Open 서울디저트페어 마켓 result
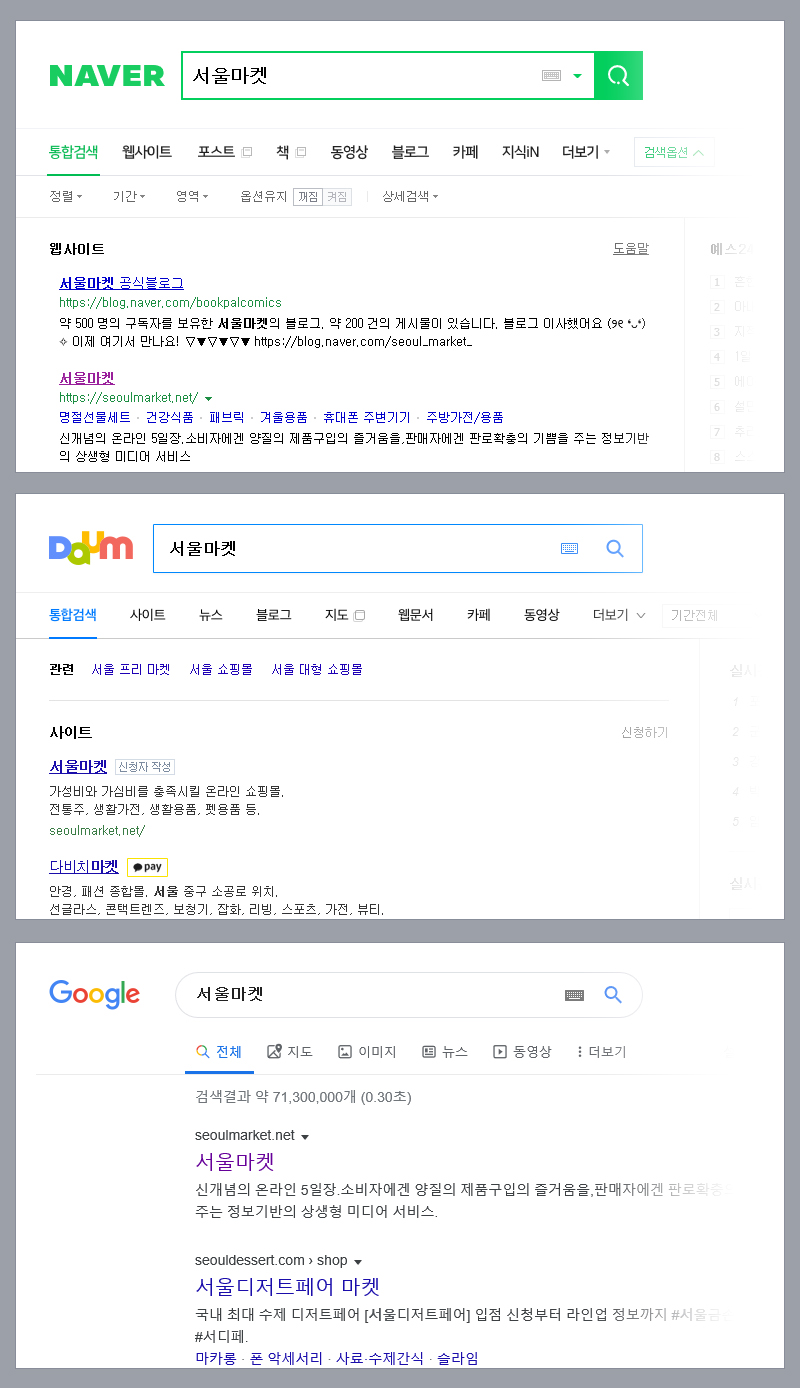 coord(288,1287)
